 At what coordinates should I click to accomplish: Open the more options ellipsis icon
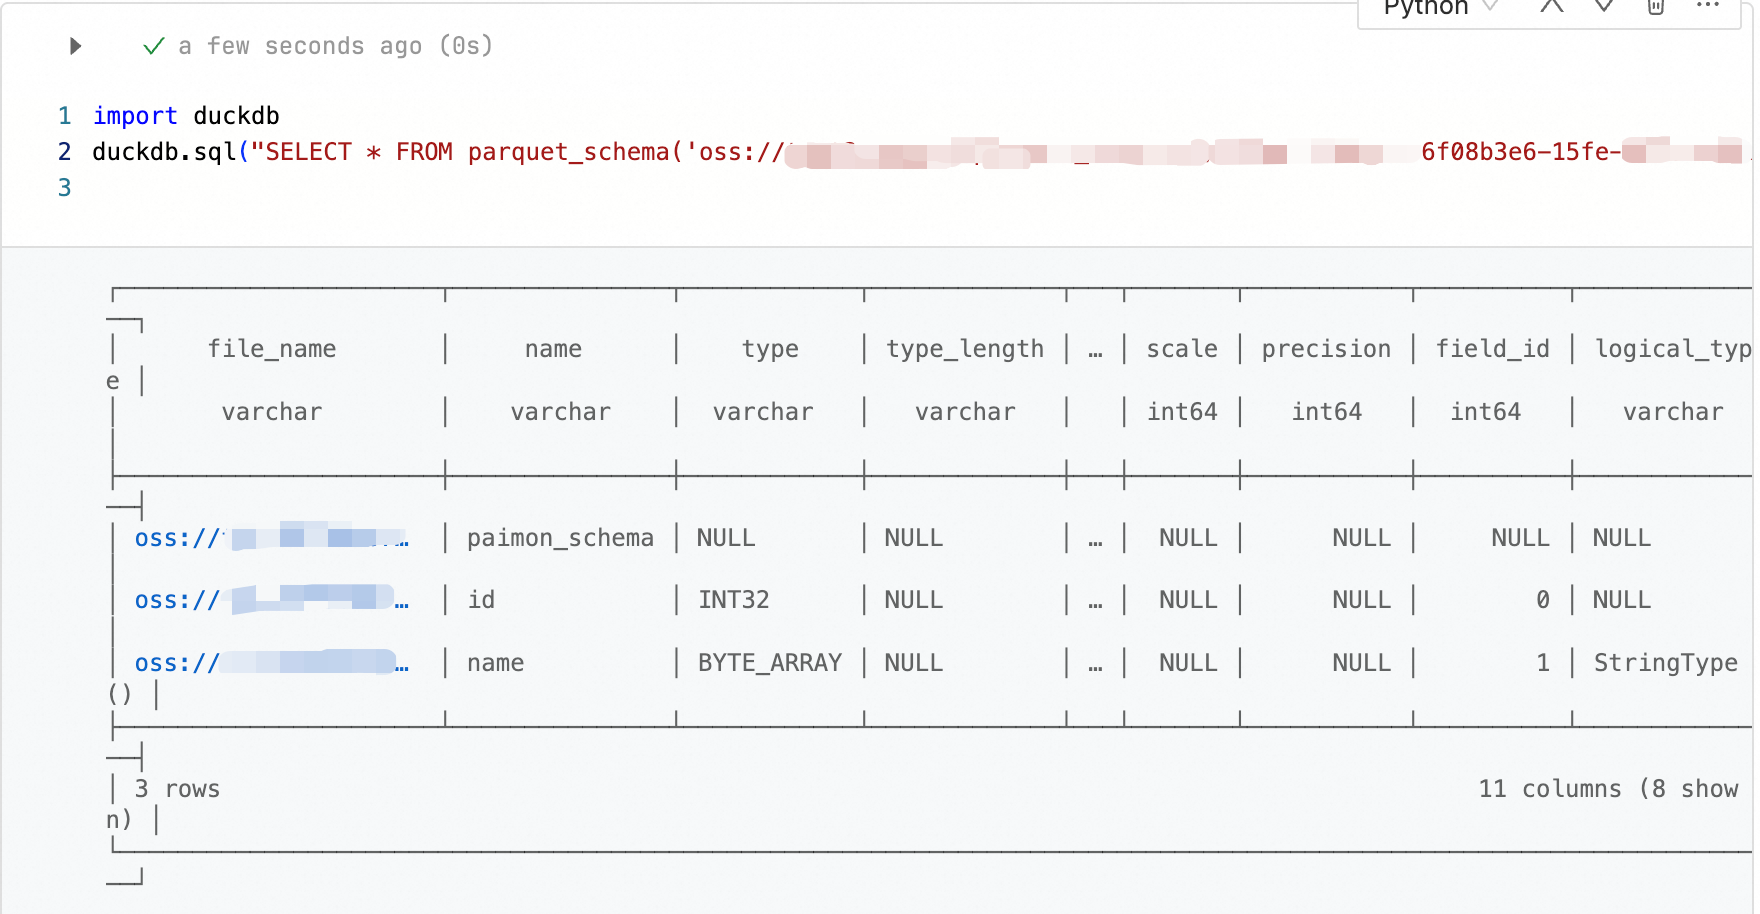pos(1706,10)
